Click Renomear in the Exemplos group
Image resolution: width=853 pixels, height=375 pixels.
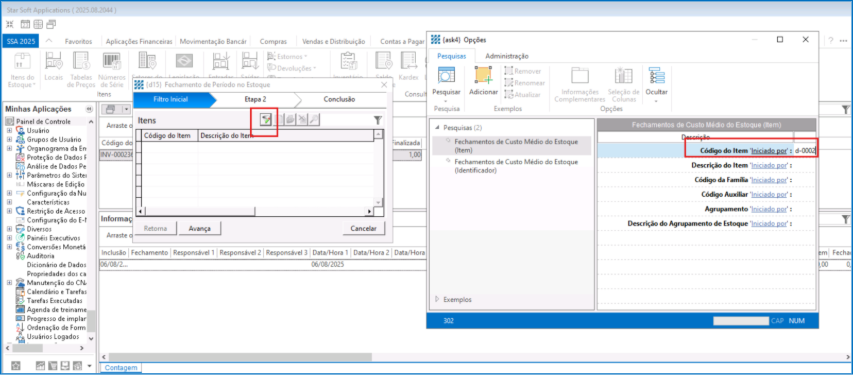coord(523,83)
